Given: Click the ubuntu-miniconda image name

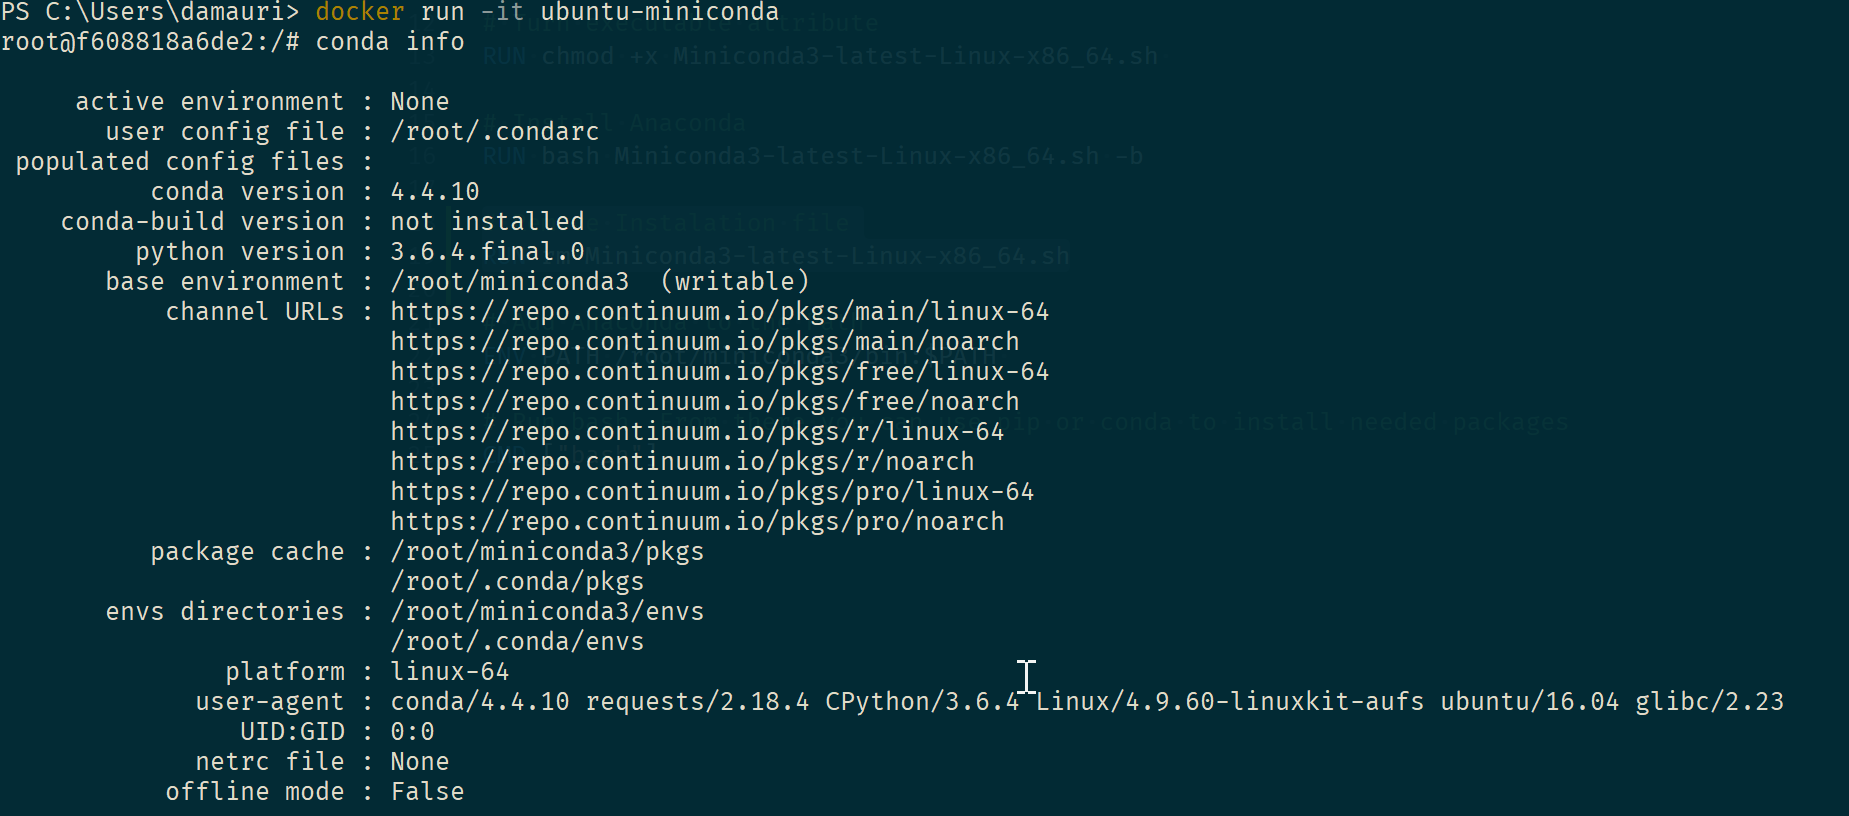Looking at the screenshot, I should point(659,12).
